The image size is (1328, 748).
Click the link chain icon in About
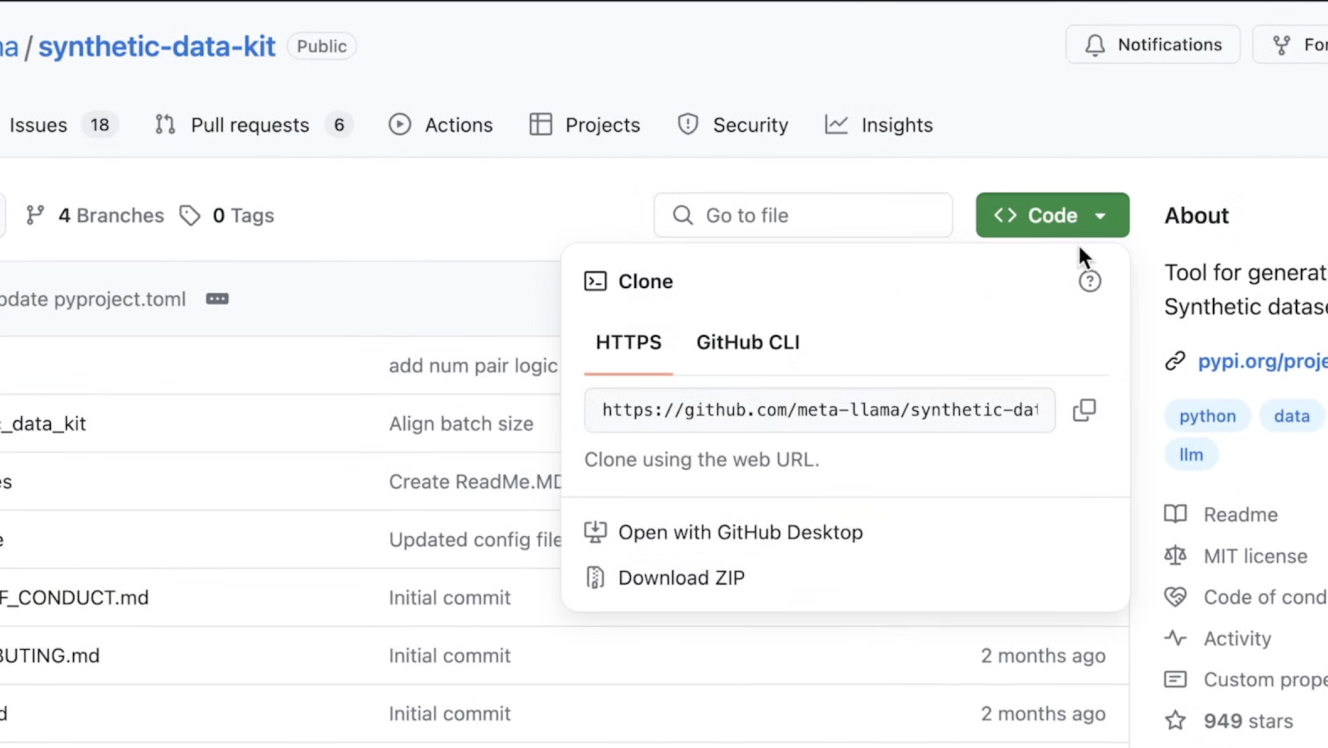[1175, 362]
